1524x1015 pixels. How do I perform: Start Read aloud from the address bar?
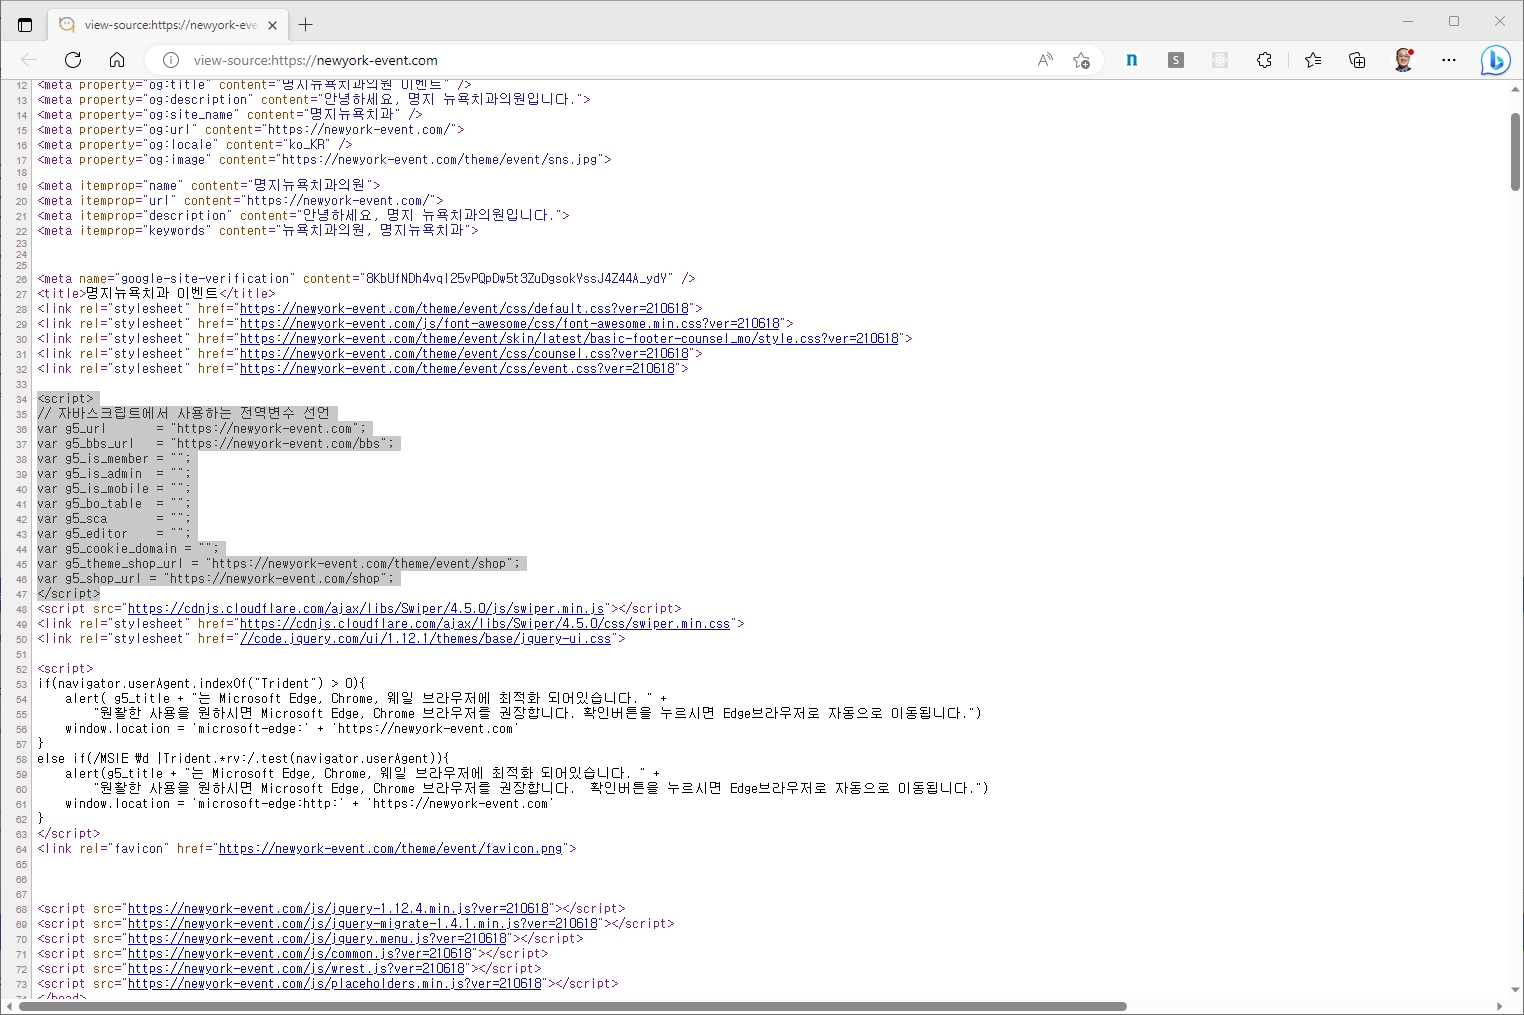[1045, 60]
